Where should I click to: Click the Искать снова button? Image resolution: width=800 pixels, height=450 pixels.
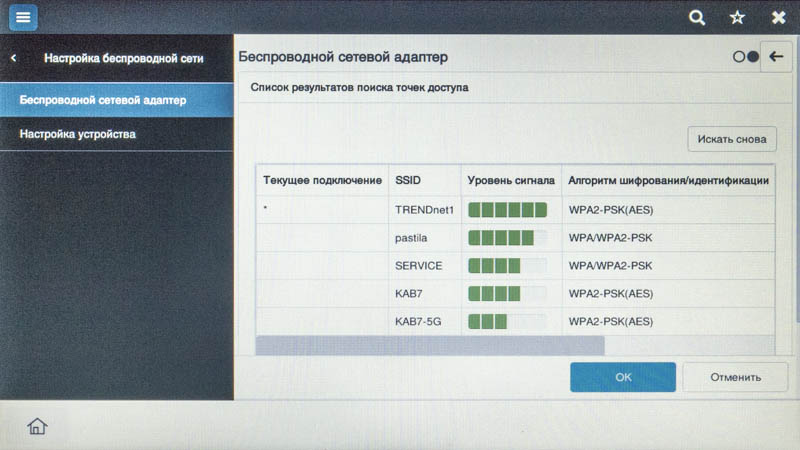click(732, 139)
